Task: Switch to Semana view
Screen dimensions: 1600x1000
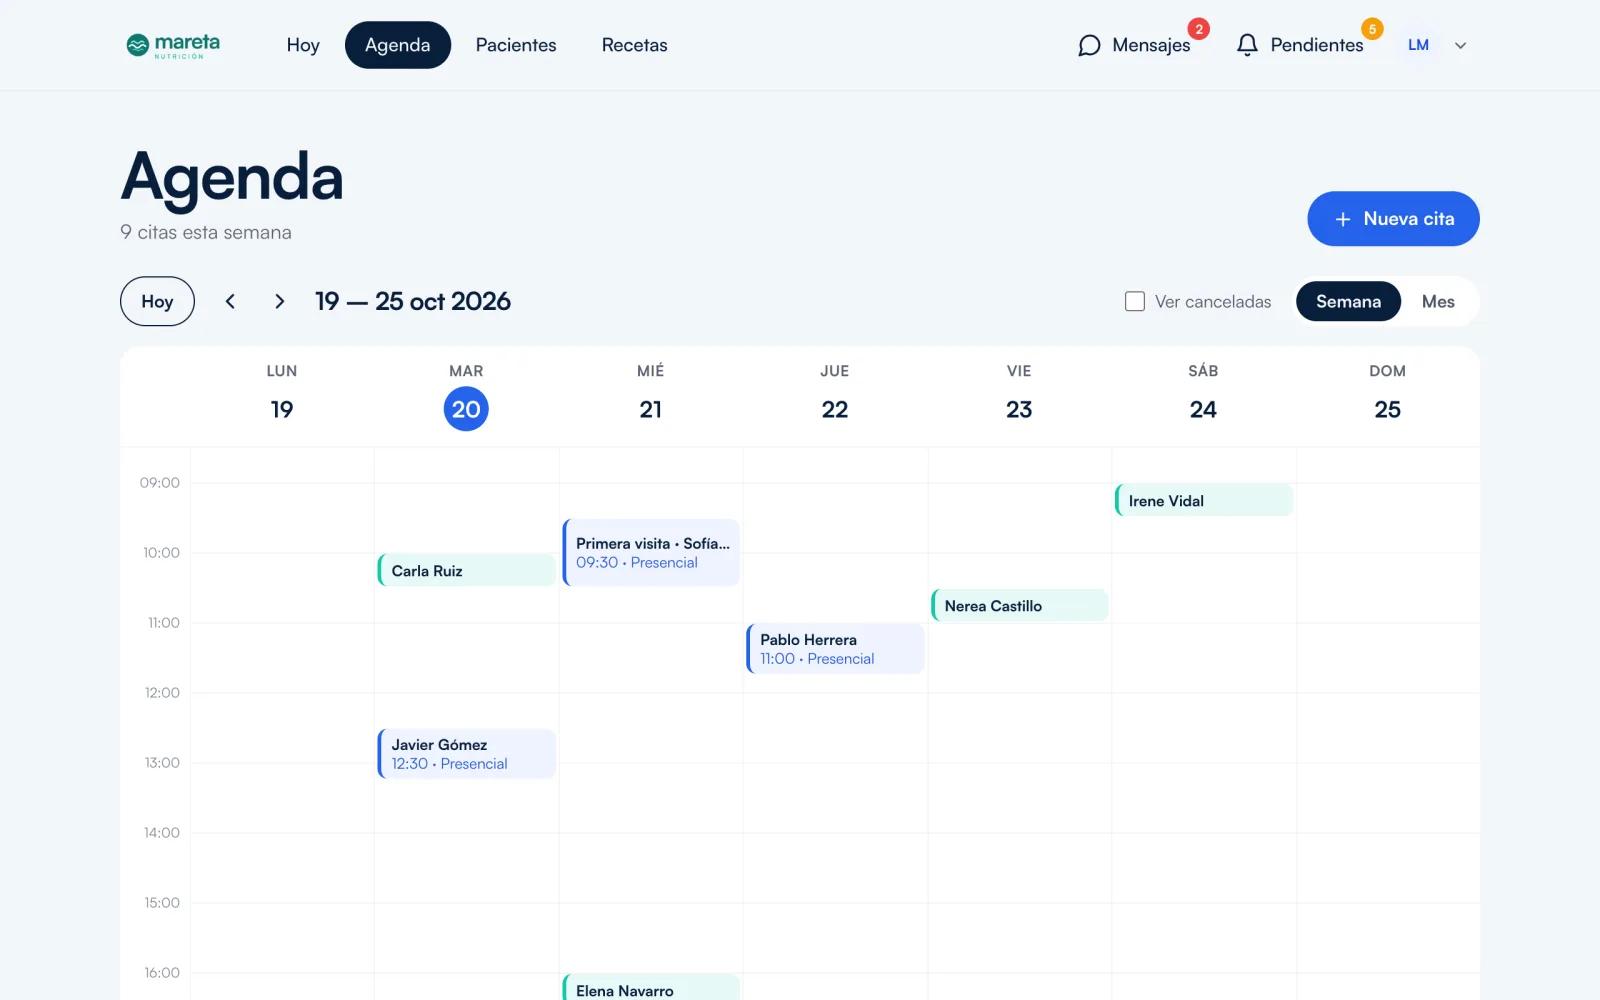Action: click(1348, 301)
